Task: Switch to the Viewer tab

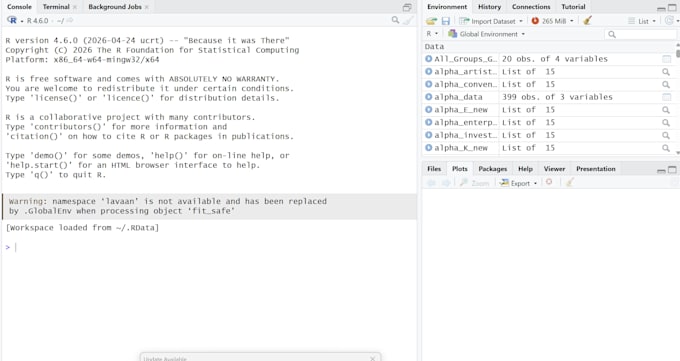Action: point(554,169)
